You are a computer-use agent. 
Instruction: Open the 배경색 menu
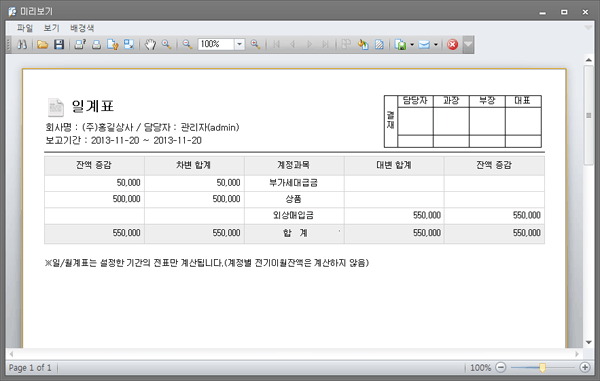(82, 28)
